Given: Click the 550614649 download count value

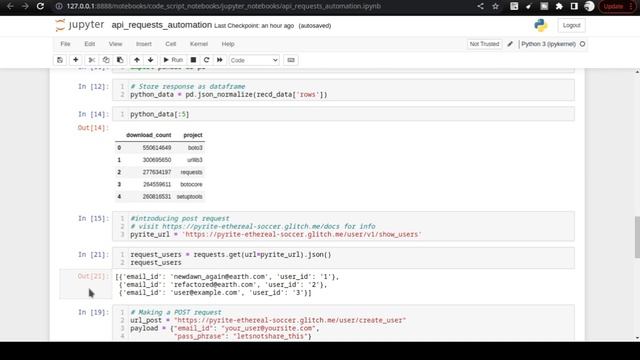Looking at the screenshot, I should click(157, 148).
